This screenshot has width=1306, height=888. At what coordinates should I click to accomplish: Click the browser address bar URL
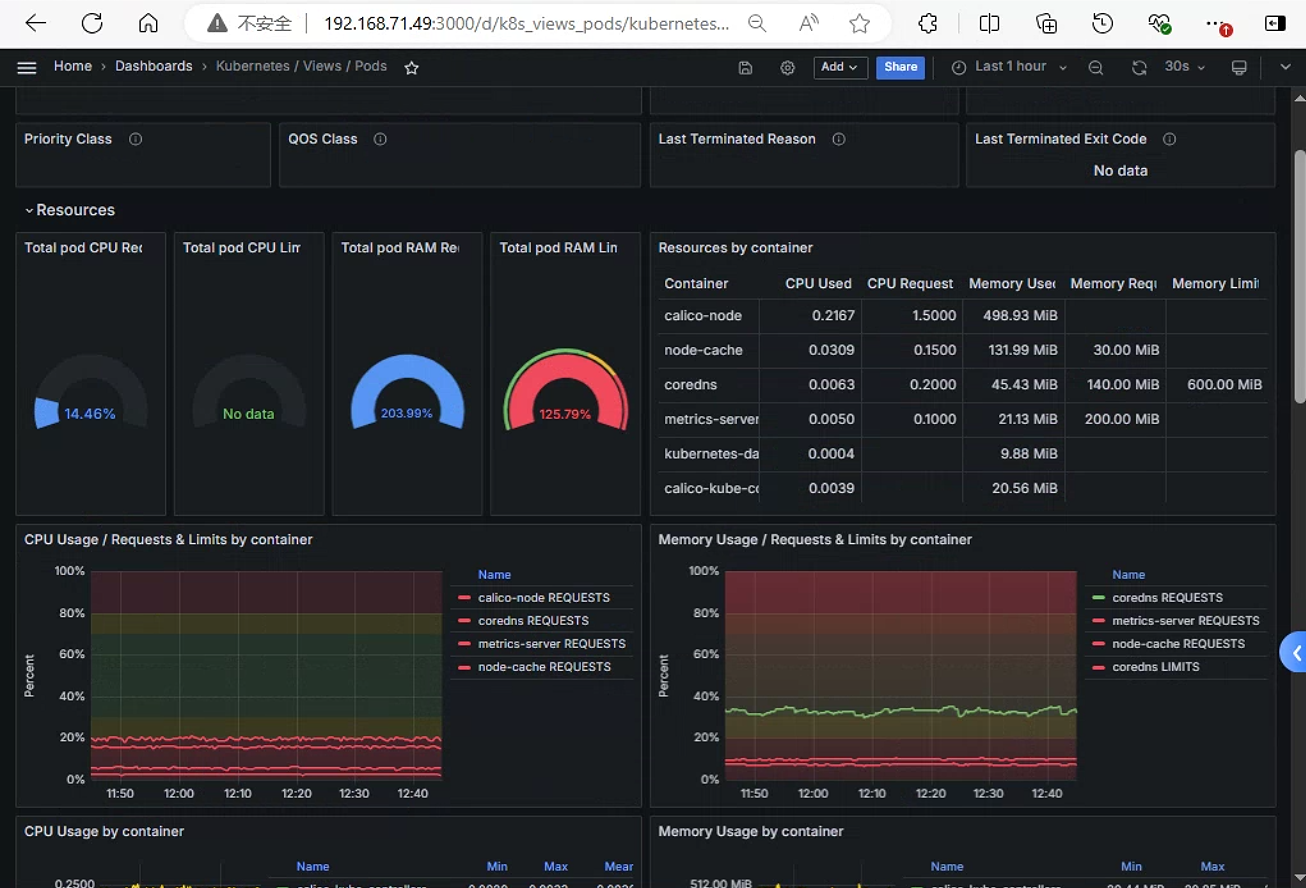(x=526, y=24)
